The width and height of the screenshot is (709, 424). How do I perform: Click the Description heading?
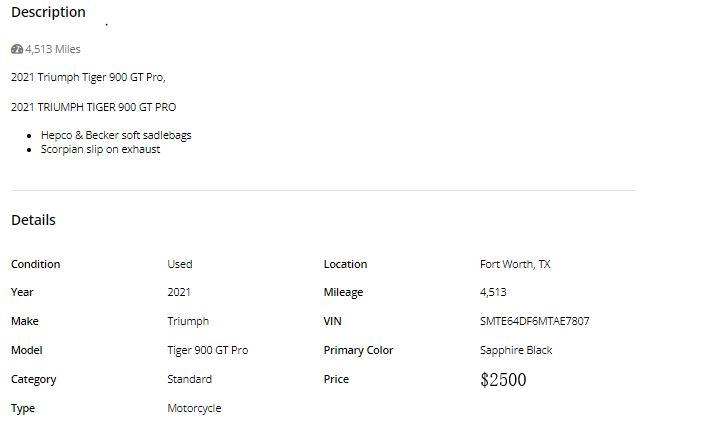[x=48, y=12]
